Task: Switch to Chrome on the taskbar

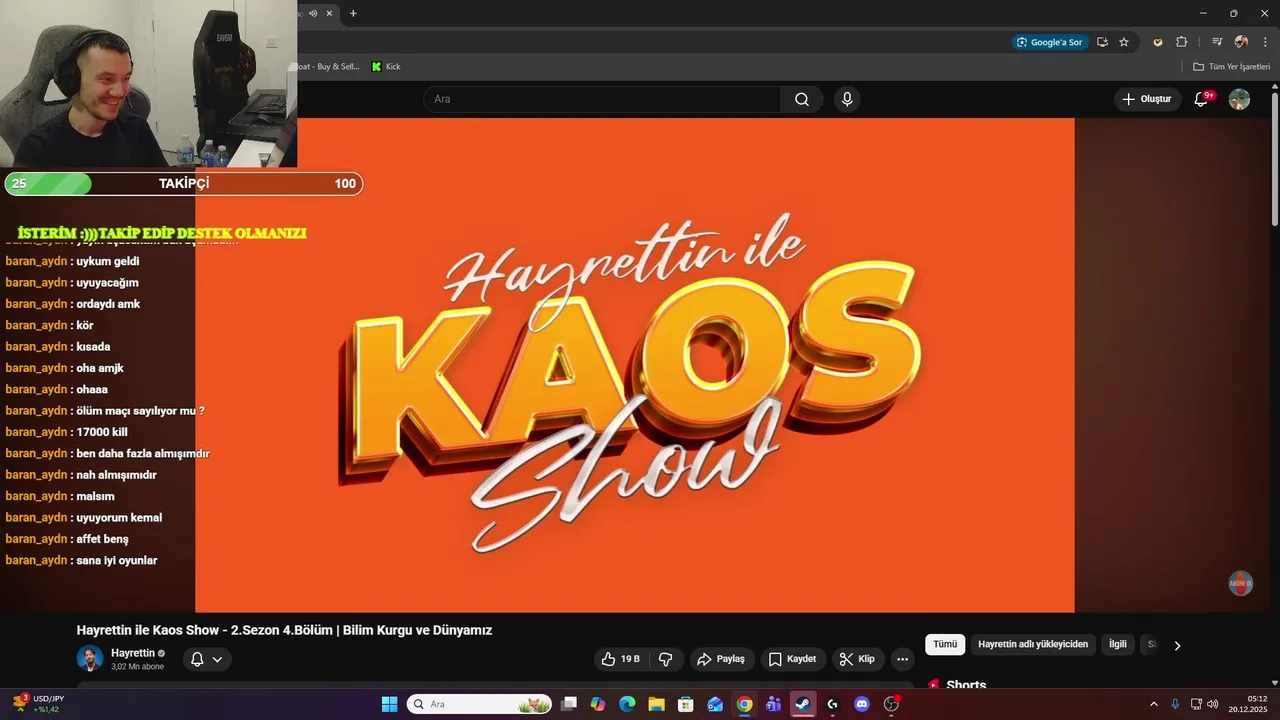Action: (744, 704)
